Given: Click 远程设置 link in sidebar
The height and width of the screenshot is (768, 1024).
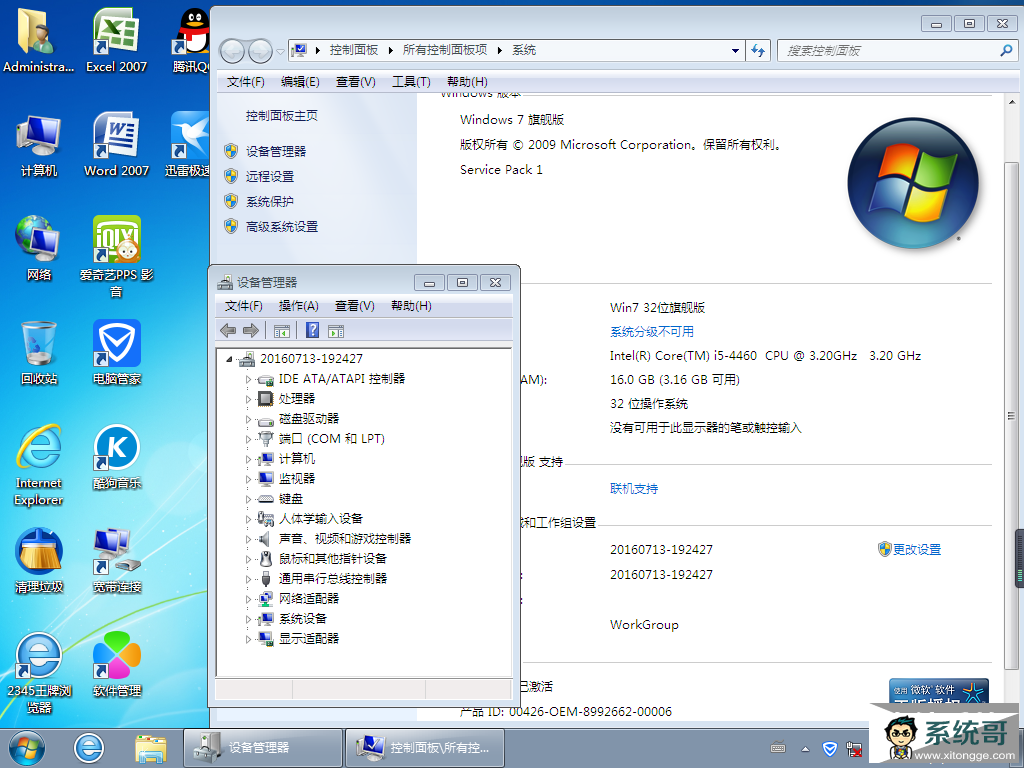Looking at the screenshot, I should coord(270,176).
